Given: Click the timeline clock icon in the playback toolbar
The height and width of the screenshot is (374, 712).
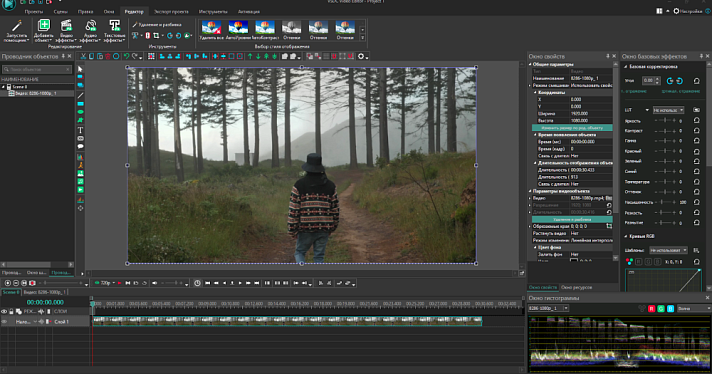Looking at the screenshot, I should click(197, 283).
